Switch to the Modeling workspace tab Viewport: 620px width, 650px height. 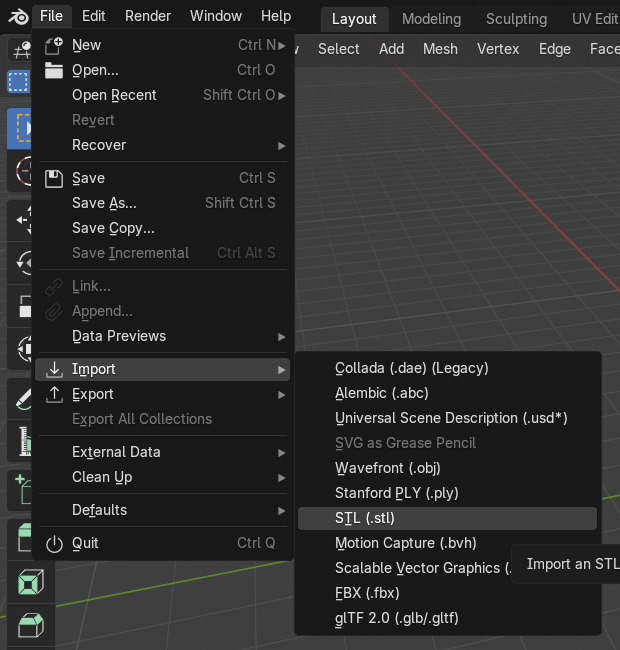pyautogui.click(x=431, y=19)
